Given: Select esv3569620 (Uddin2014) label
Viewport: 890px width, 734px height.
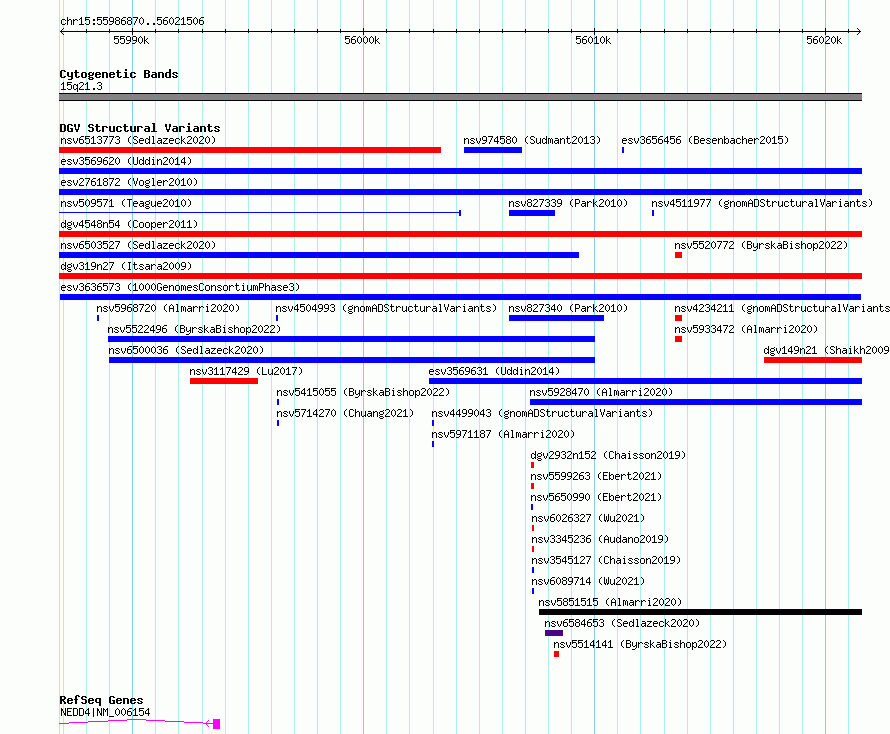Looking at the screenshot, I should point(126,161).
